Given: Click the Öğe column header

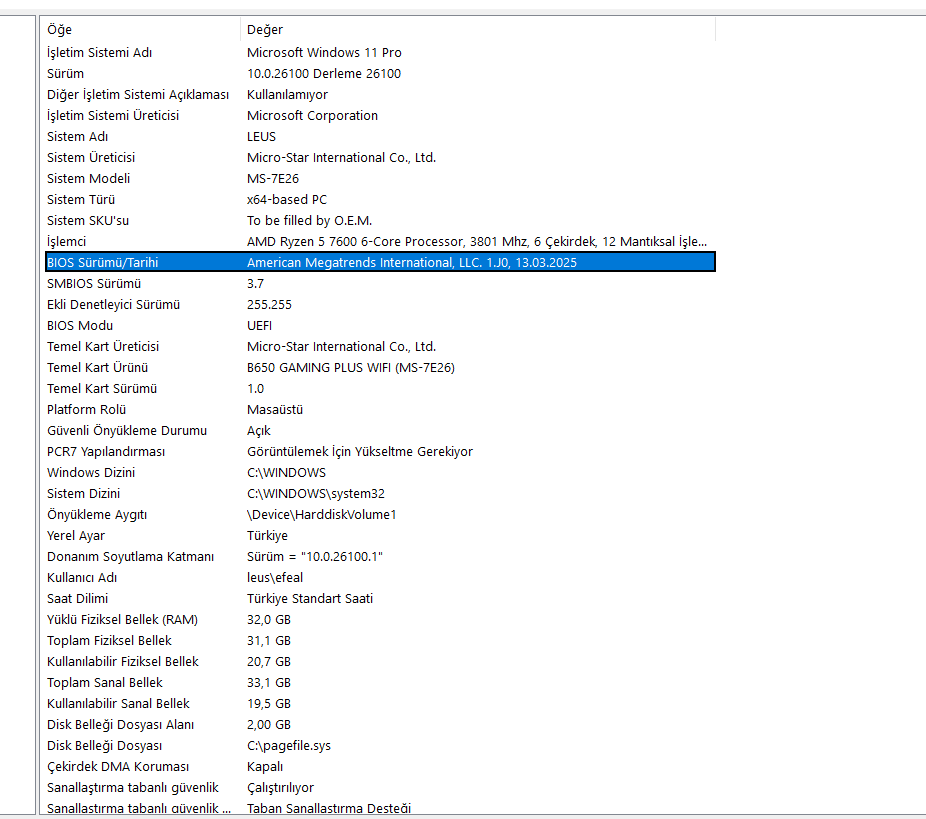Looking at the screenshot, I should point(142,30).
